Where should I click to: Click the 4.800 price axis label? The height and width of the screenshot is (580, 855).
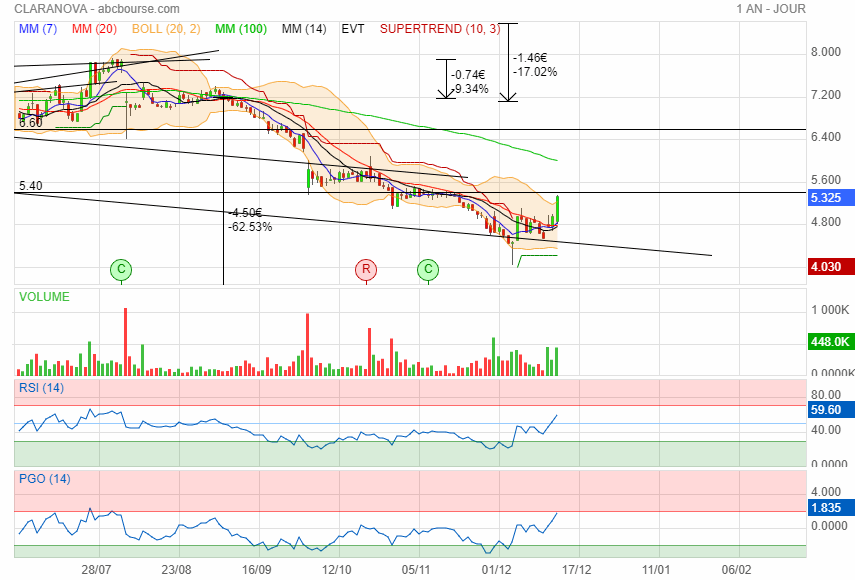pyautogui.click(x=826, y=222)
